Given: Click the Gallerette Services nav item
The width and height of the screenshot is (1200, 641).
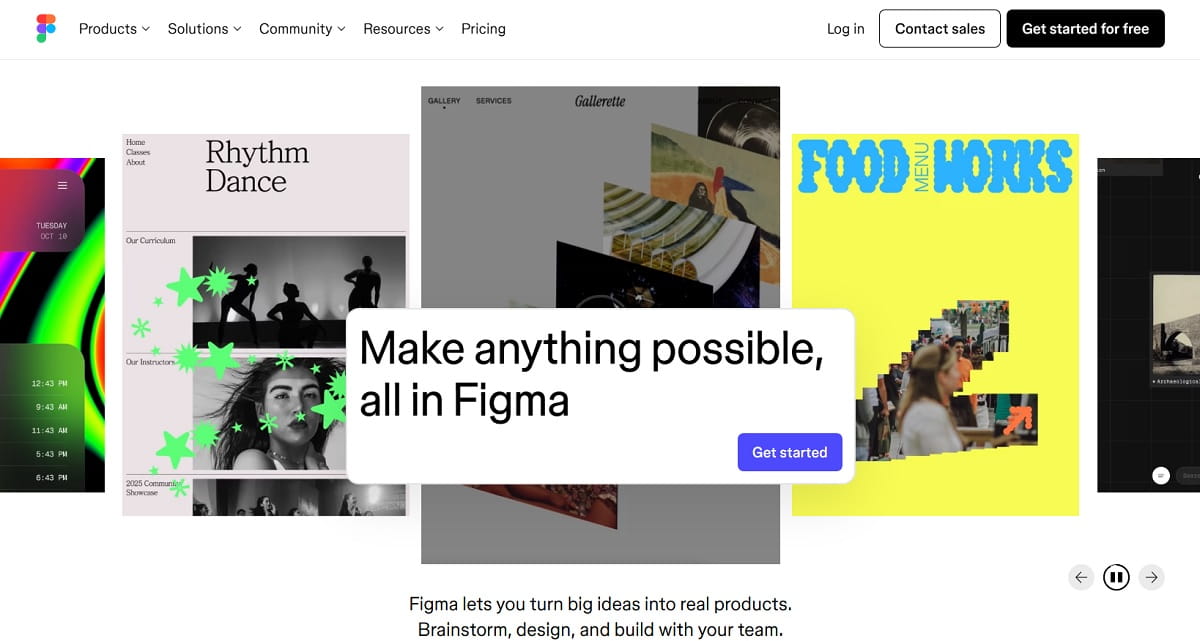Looking at the screenshot, I should 493,101.
